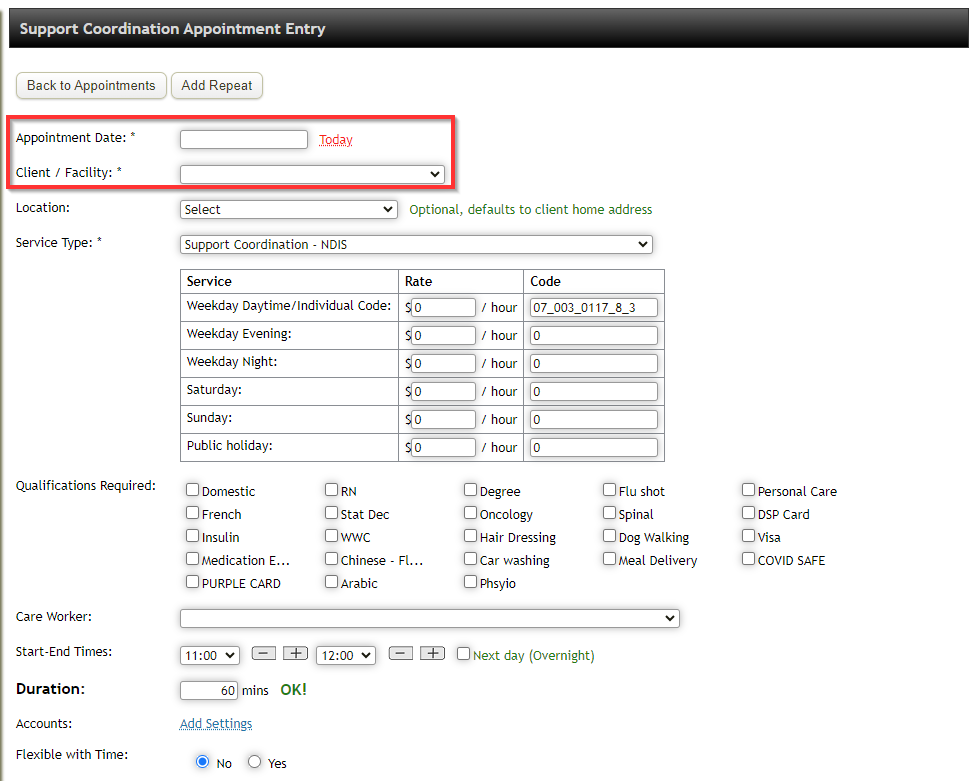Open the Care Worker dropdown
This screenshot has height=781, width=972.
[x=430, y=617]
